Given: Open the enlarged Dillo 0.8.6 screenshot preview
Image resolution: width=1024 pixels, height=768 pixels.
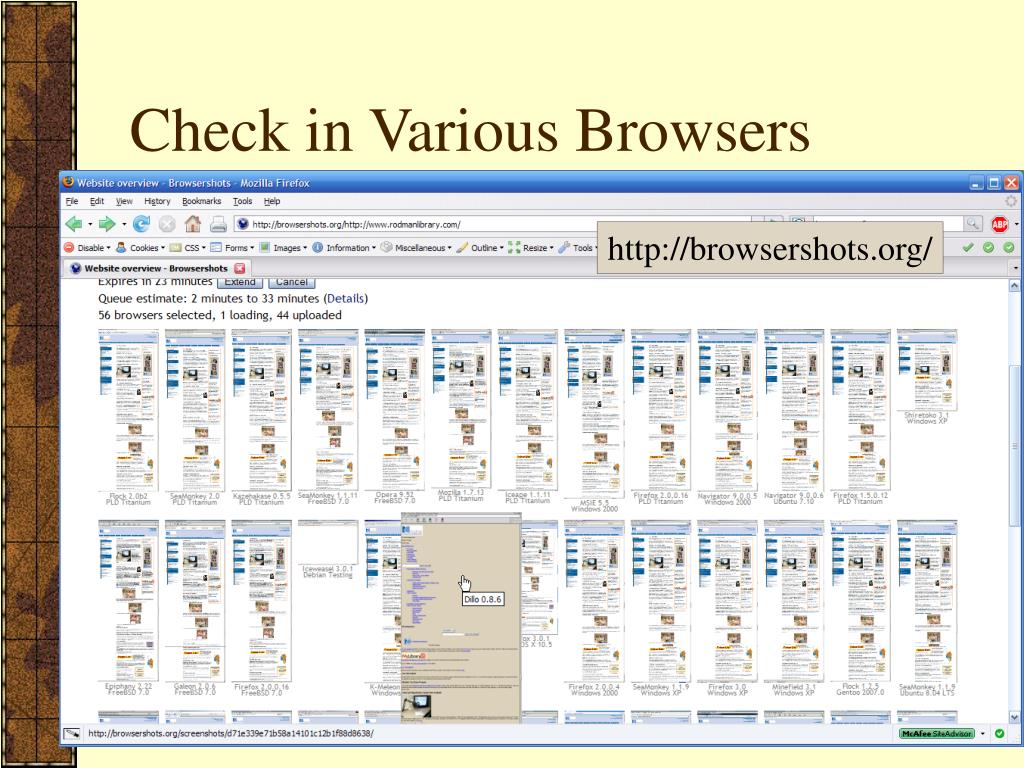Looking at the screenshot, I should 461,618.
